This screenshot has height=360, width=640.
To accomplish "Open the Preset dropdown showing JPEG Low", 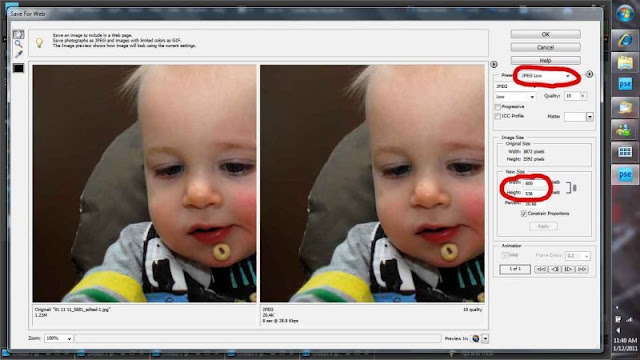I will (545, 76).
